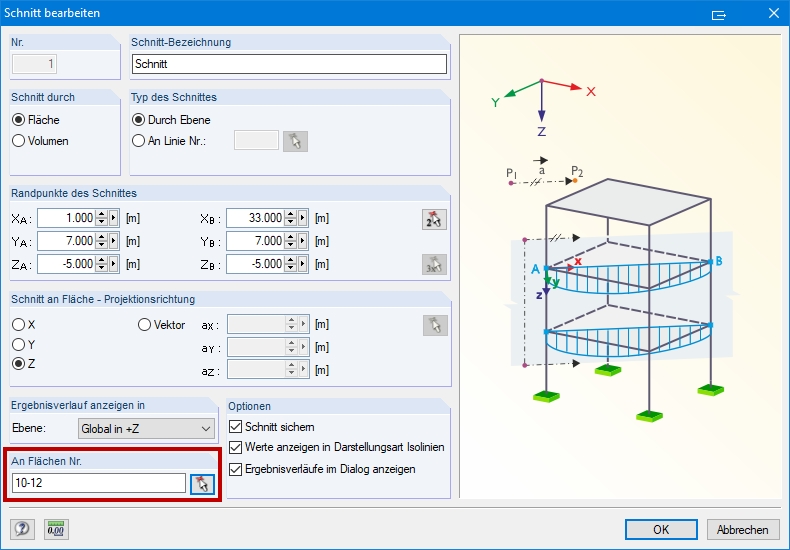Click the two-point pick icon for section endpoints
This screenshot has width=790, height=550.
434,219
